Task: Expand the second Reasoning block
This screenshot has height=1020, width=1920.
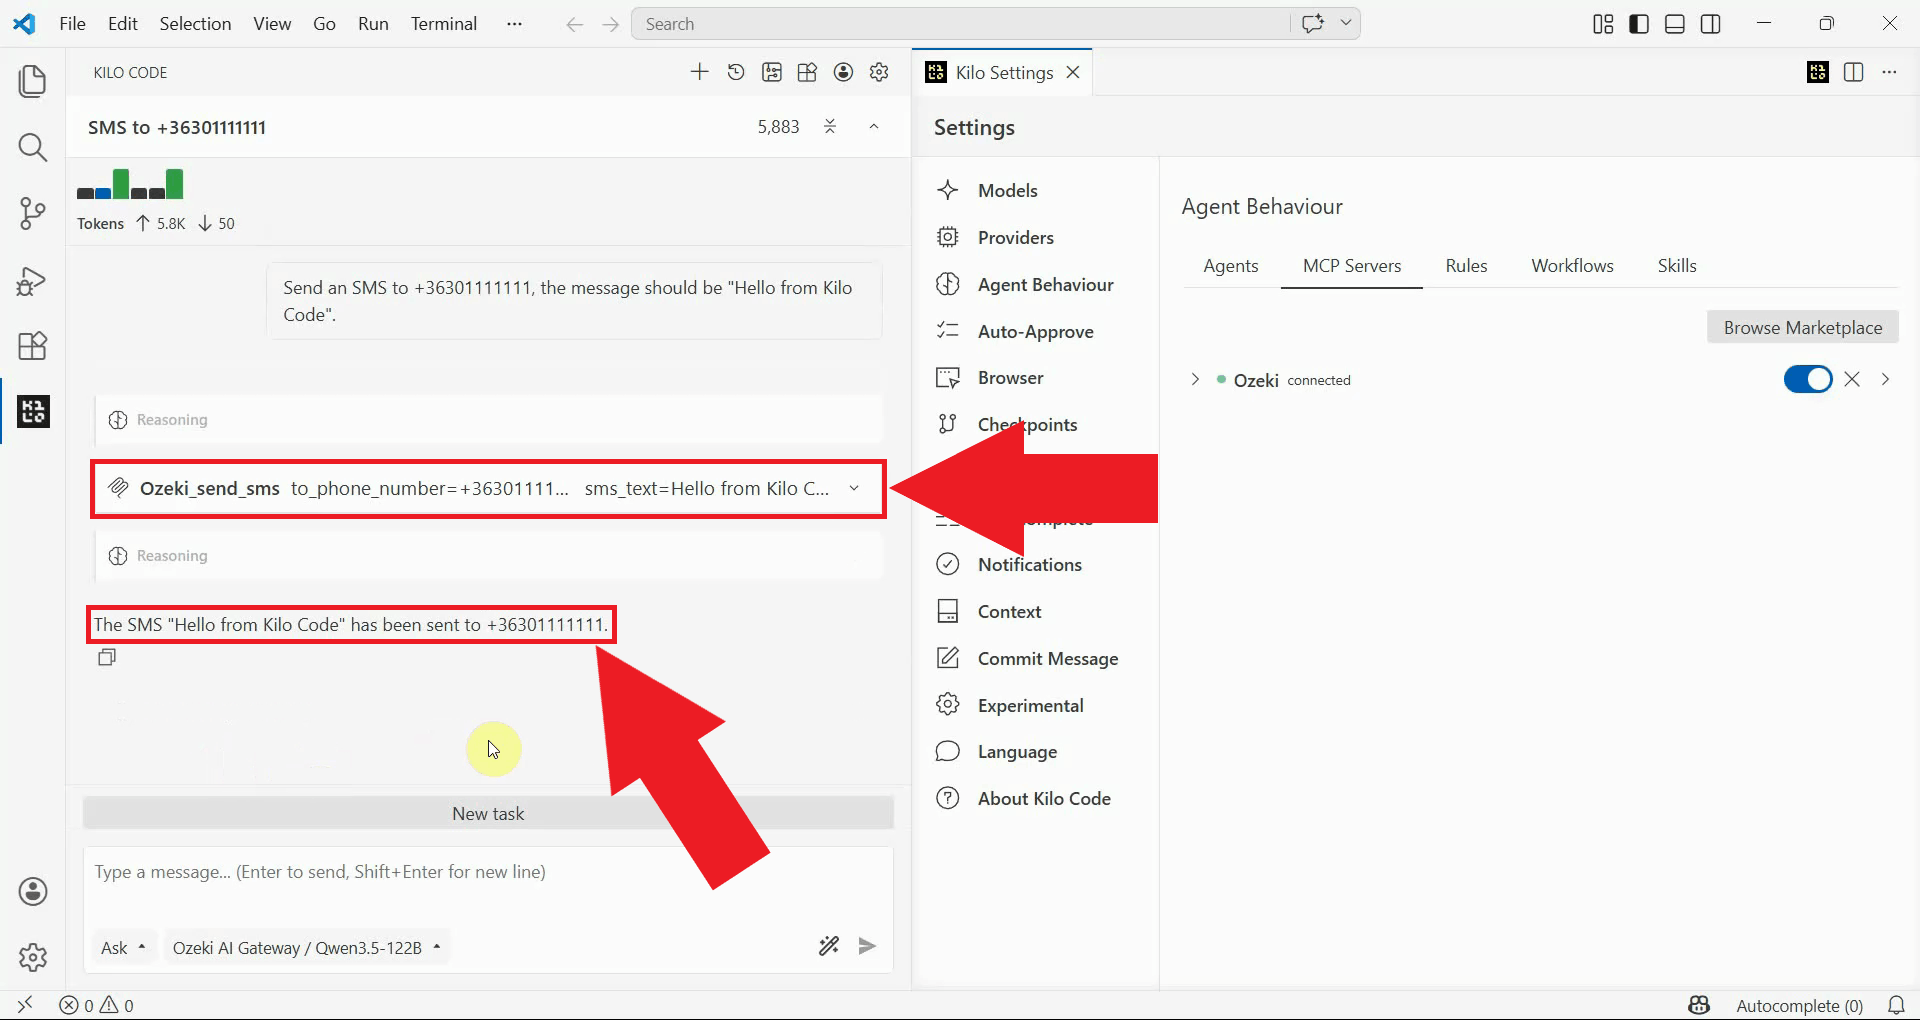Action: click(488, 555)
